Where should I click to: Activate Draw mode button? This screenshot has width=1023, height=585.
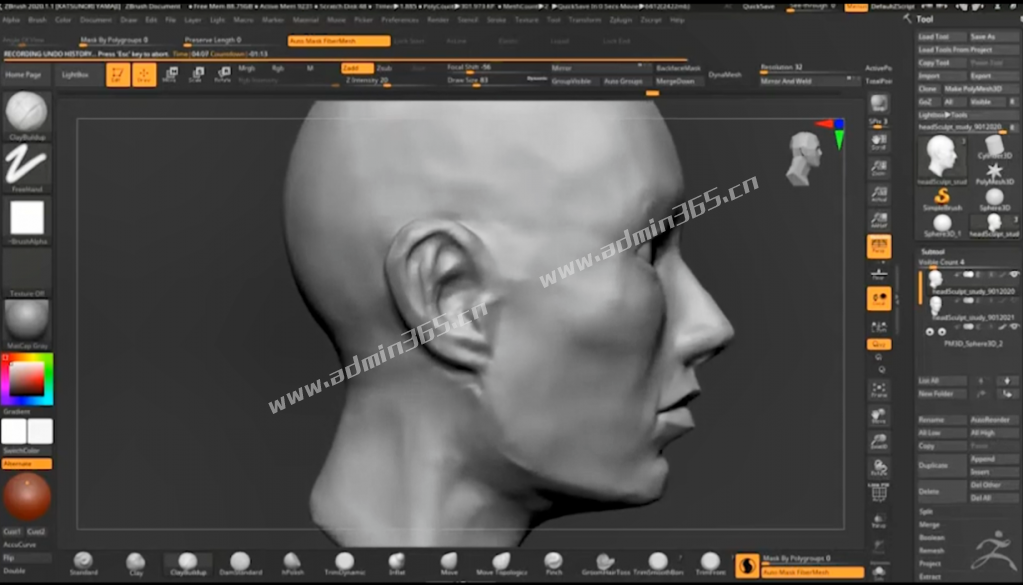click(x=144, y=75)
